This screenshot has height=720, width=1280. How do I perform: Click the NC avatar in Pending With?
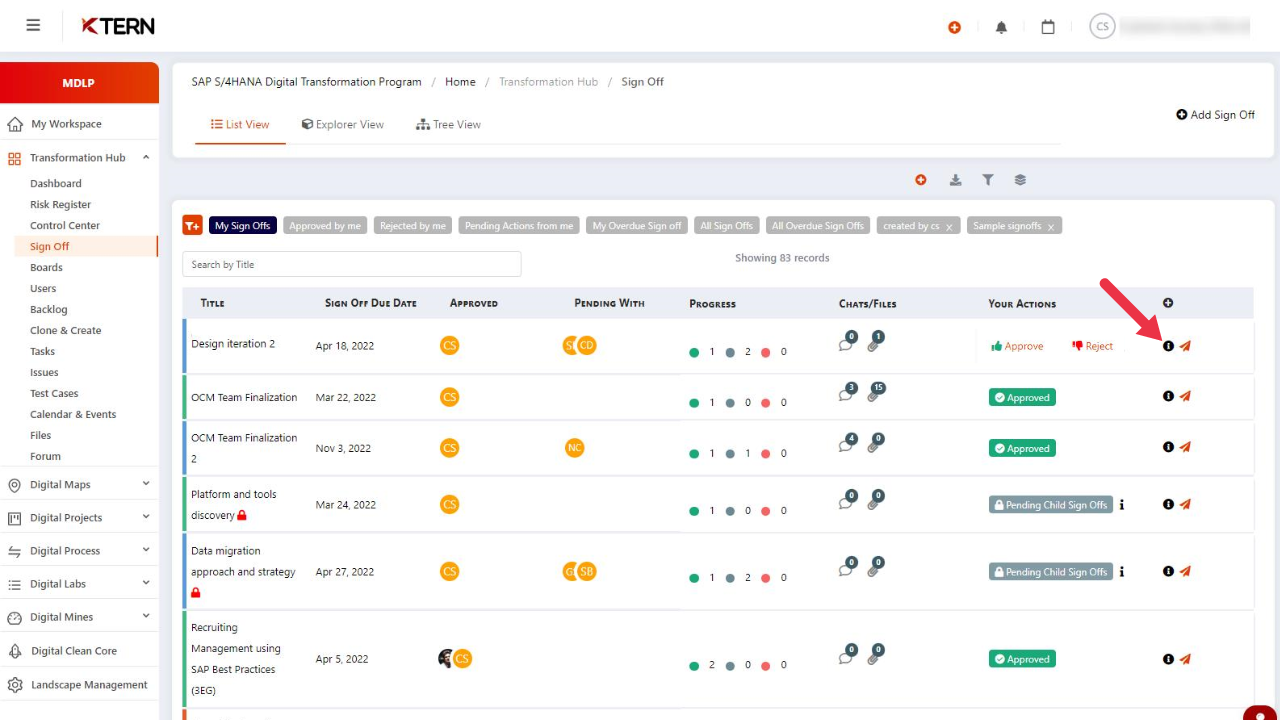(x=574, y=447)
